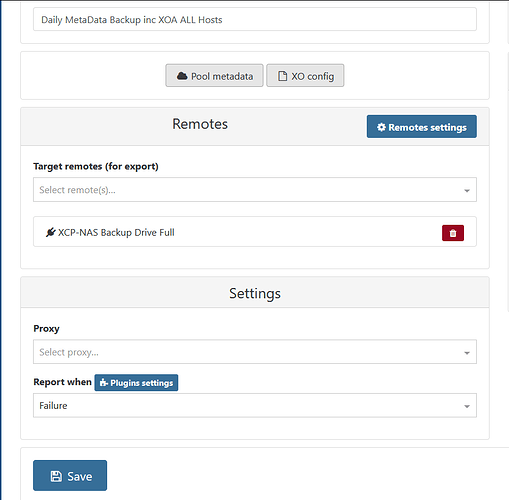
Task: Click the Select remote(s) search field
Action: tap(255, 190)
